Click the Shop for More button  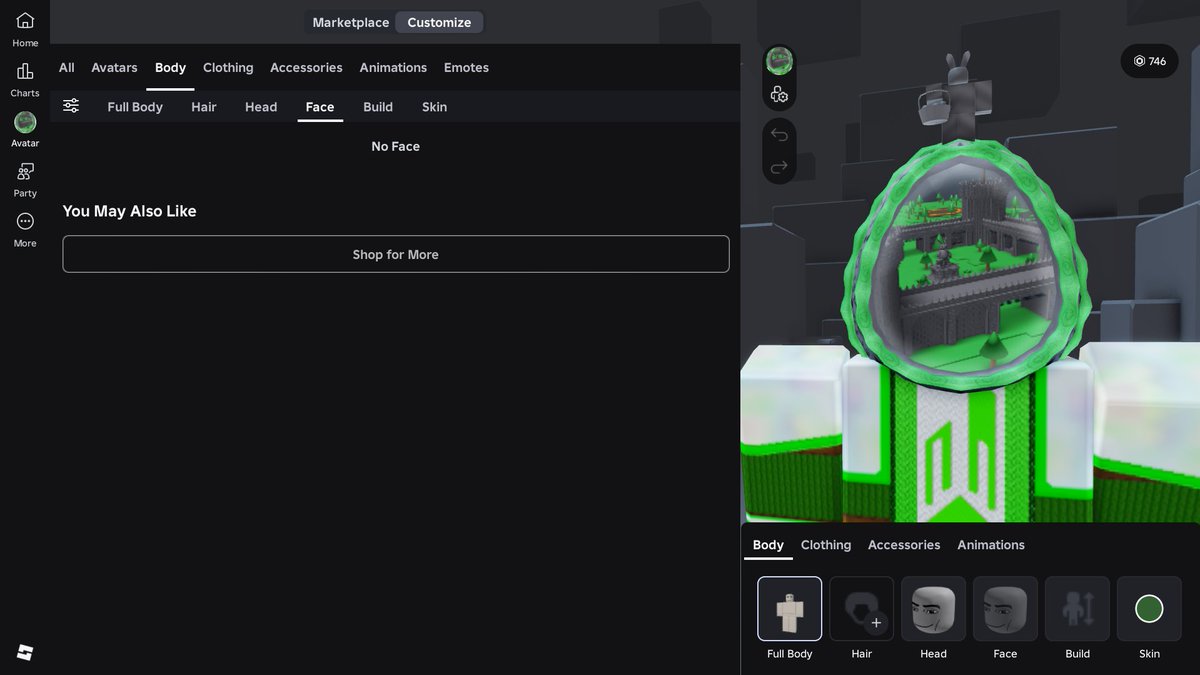coord(396,254)
